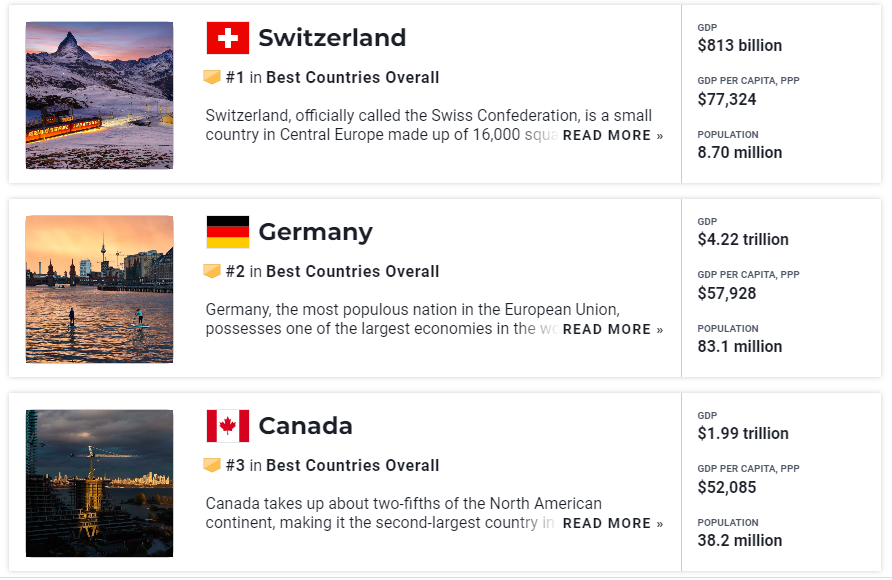Expand Canada description with READ MORE
This screenshot has height=580, width=892.
[x=613, y=523]
